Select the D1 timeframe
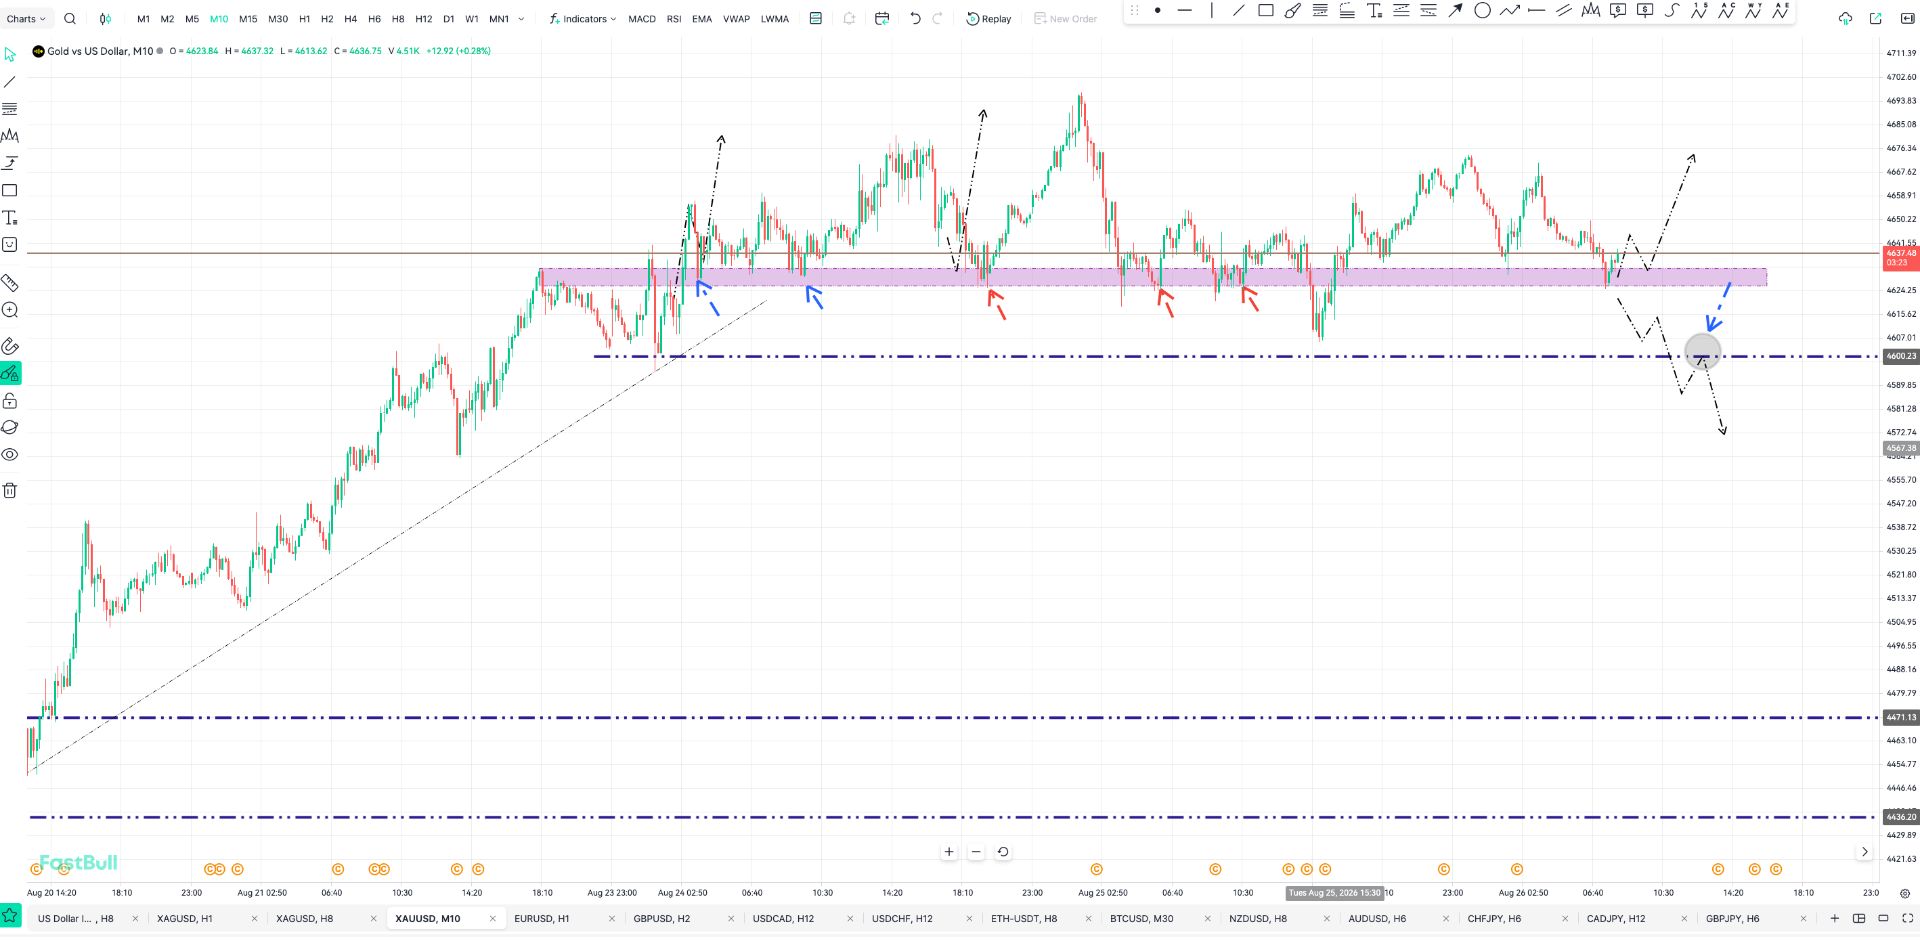1920x941 pixels. 448,19
